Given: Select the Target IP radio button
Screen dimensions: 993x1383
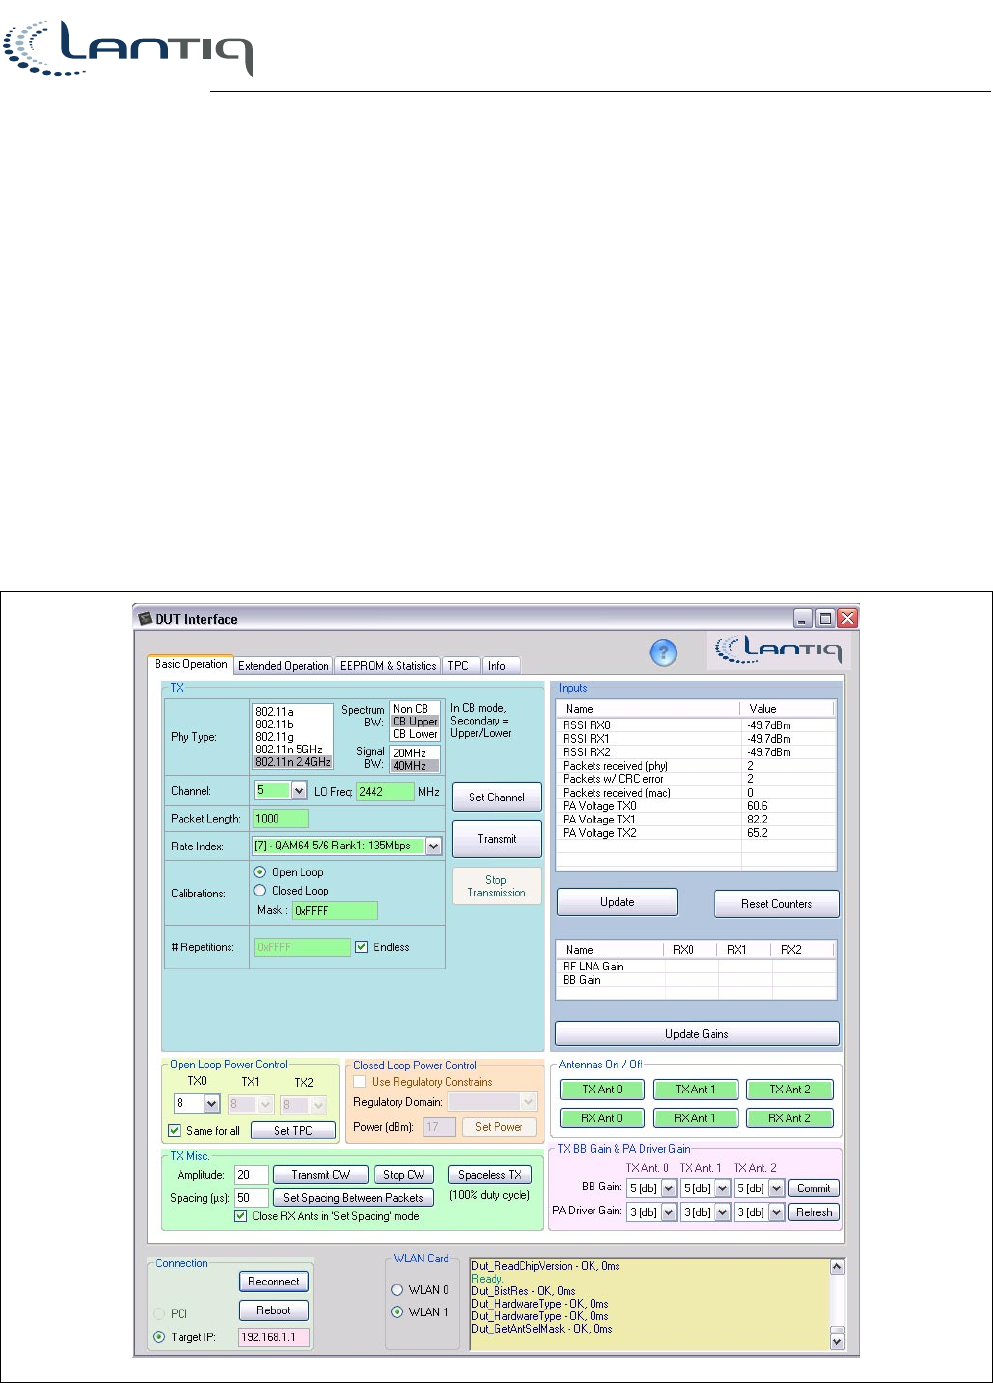Looking at the screenshot, I should pos(159,1337).
